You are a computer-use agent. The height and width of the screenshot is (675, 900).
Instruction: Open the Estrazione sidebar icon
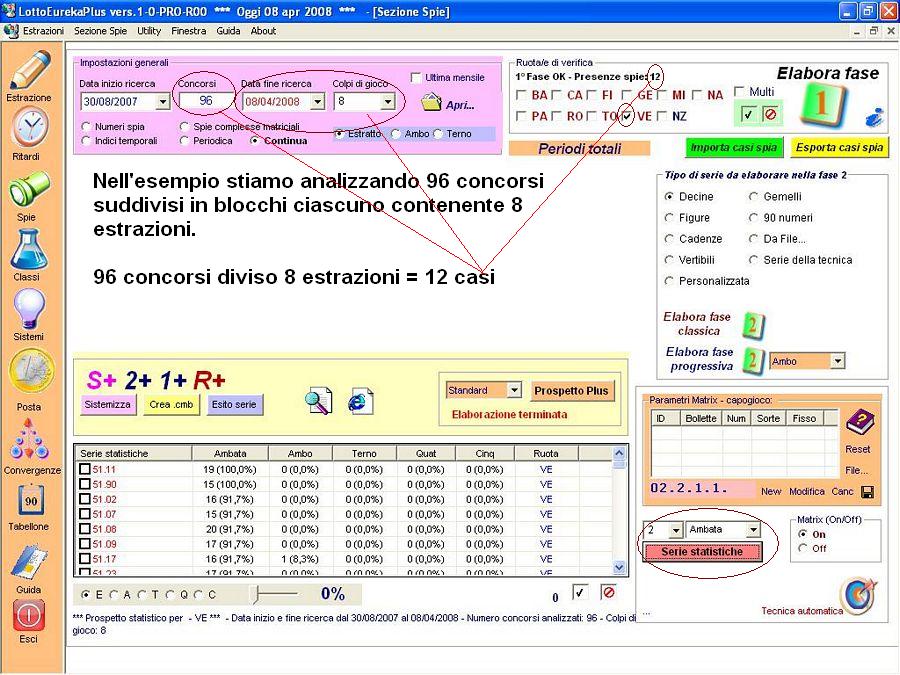tap(30, 70)
